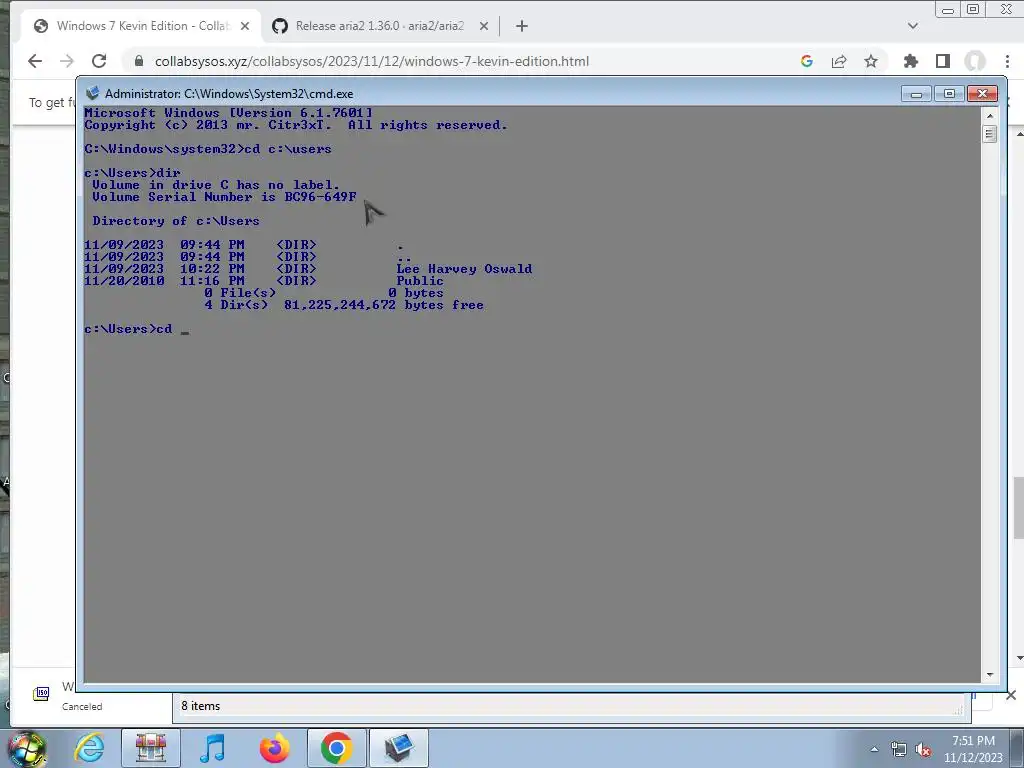Open Chrome three-dot menu
Image resolution: width=1024 pixels, height=768 pixels.
click(x=1007, y=61)
